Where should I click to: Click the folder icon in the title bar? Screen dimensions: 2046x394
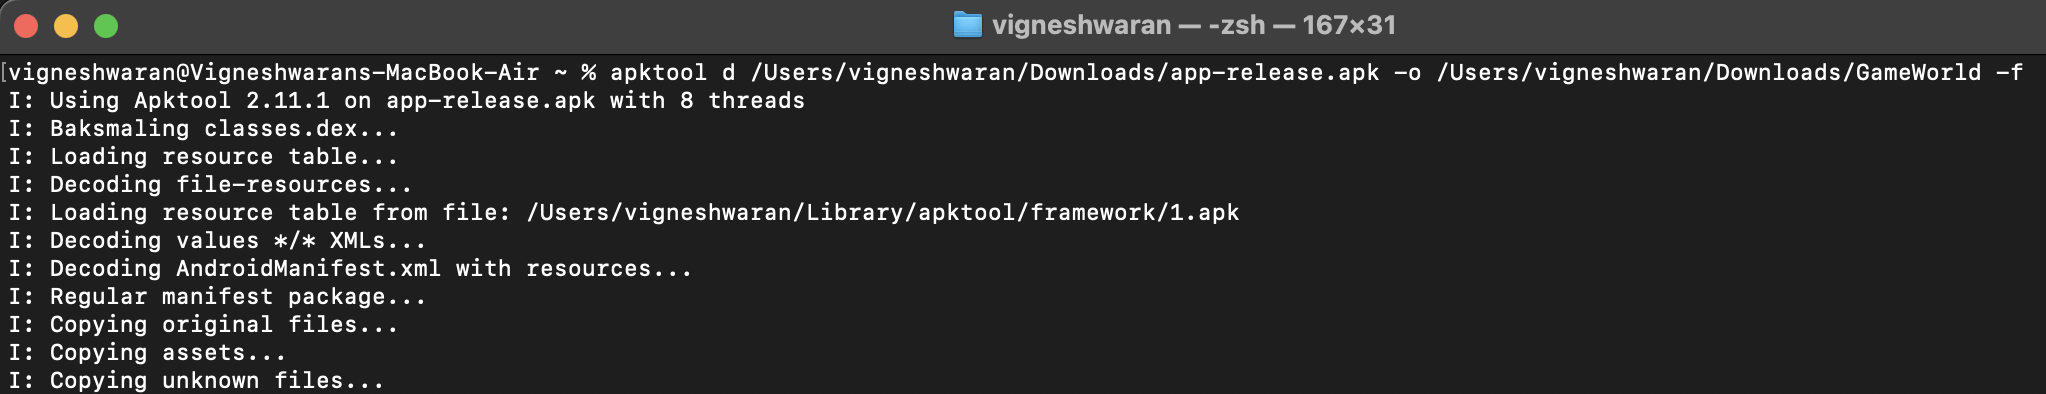[x=967, y=25]
